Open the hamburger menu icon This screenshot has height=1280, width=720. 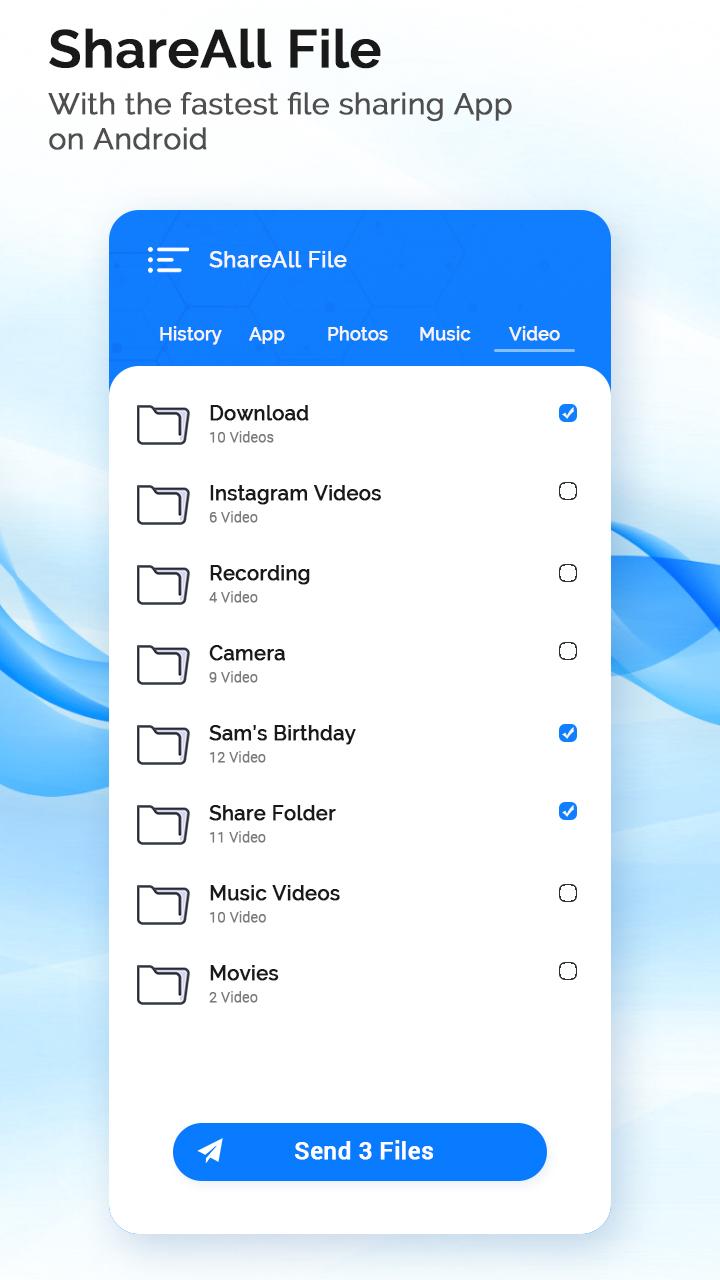coord(168,260)
